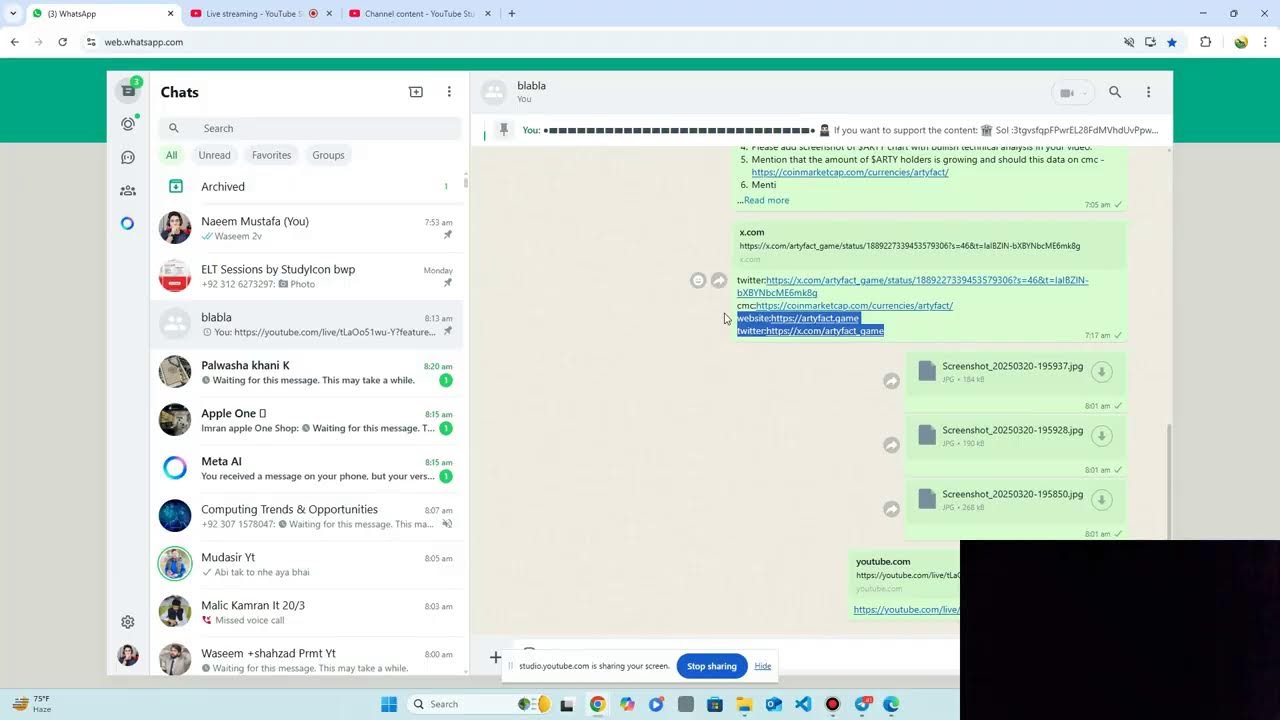Open Chrome three-dot menu
The width and height of the screenshot is (1280, 720).
tap(1266, 42)
